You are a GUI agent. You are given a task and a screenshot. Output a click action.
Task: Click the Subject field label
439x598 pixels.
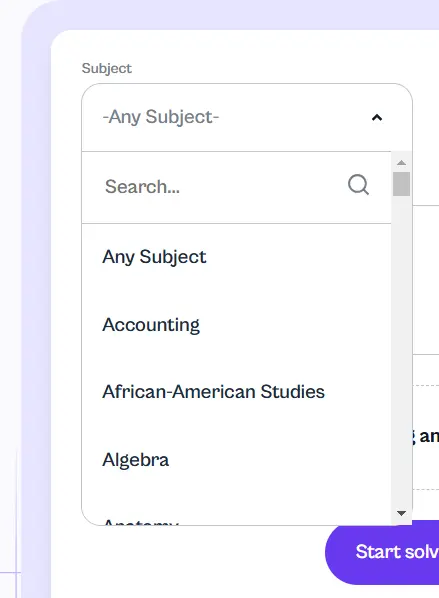(x=107, y=68)
